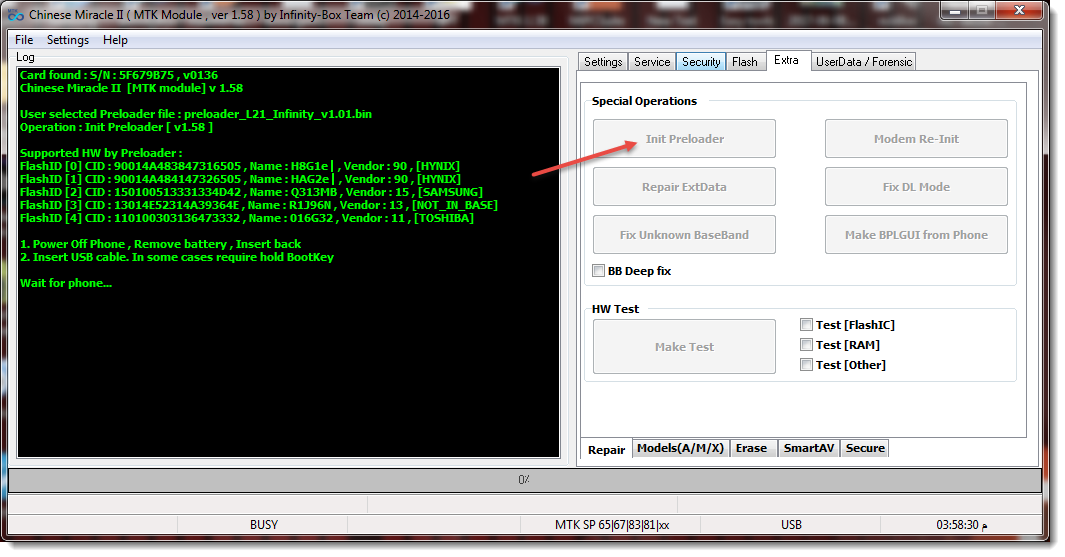
Task: Click the 'Supported HW by Preloader' log line
Action: click(x=101, y=154)
